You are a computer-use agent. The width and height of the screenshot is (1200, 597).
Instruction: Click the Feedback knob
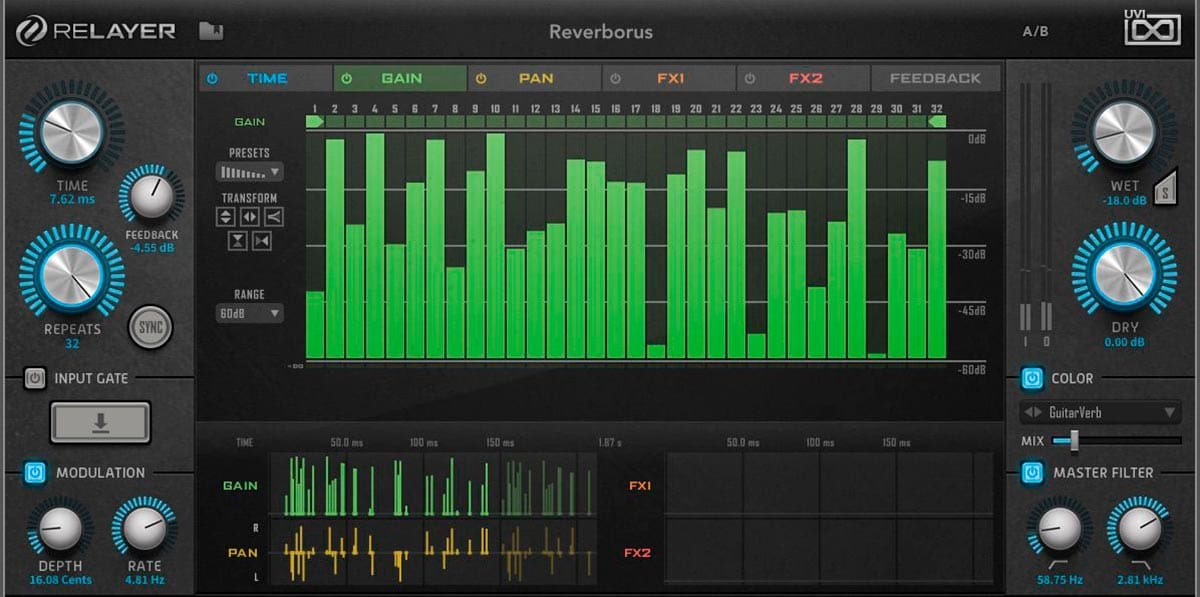[x=152, y=195]
